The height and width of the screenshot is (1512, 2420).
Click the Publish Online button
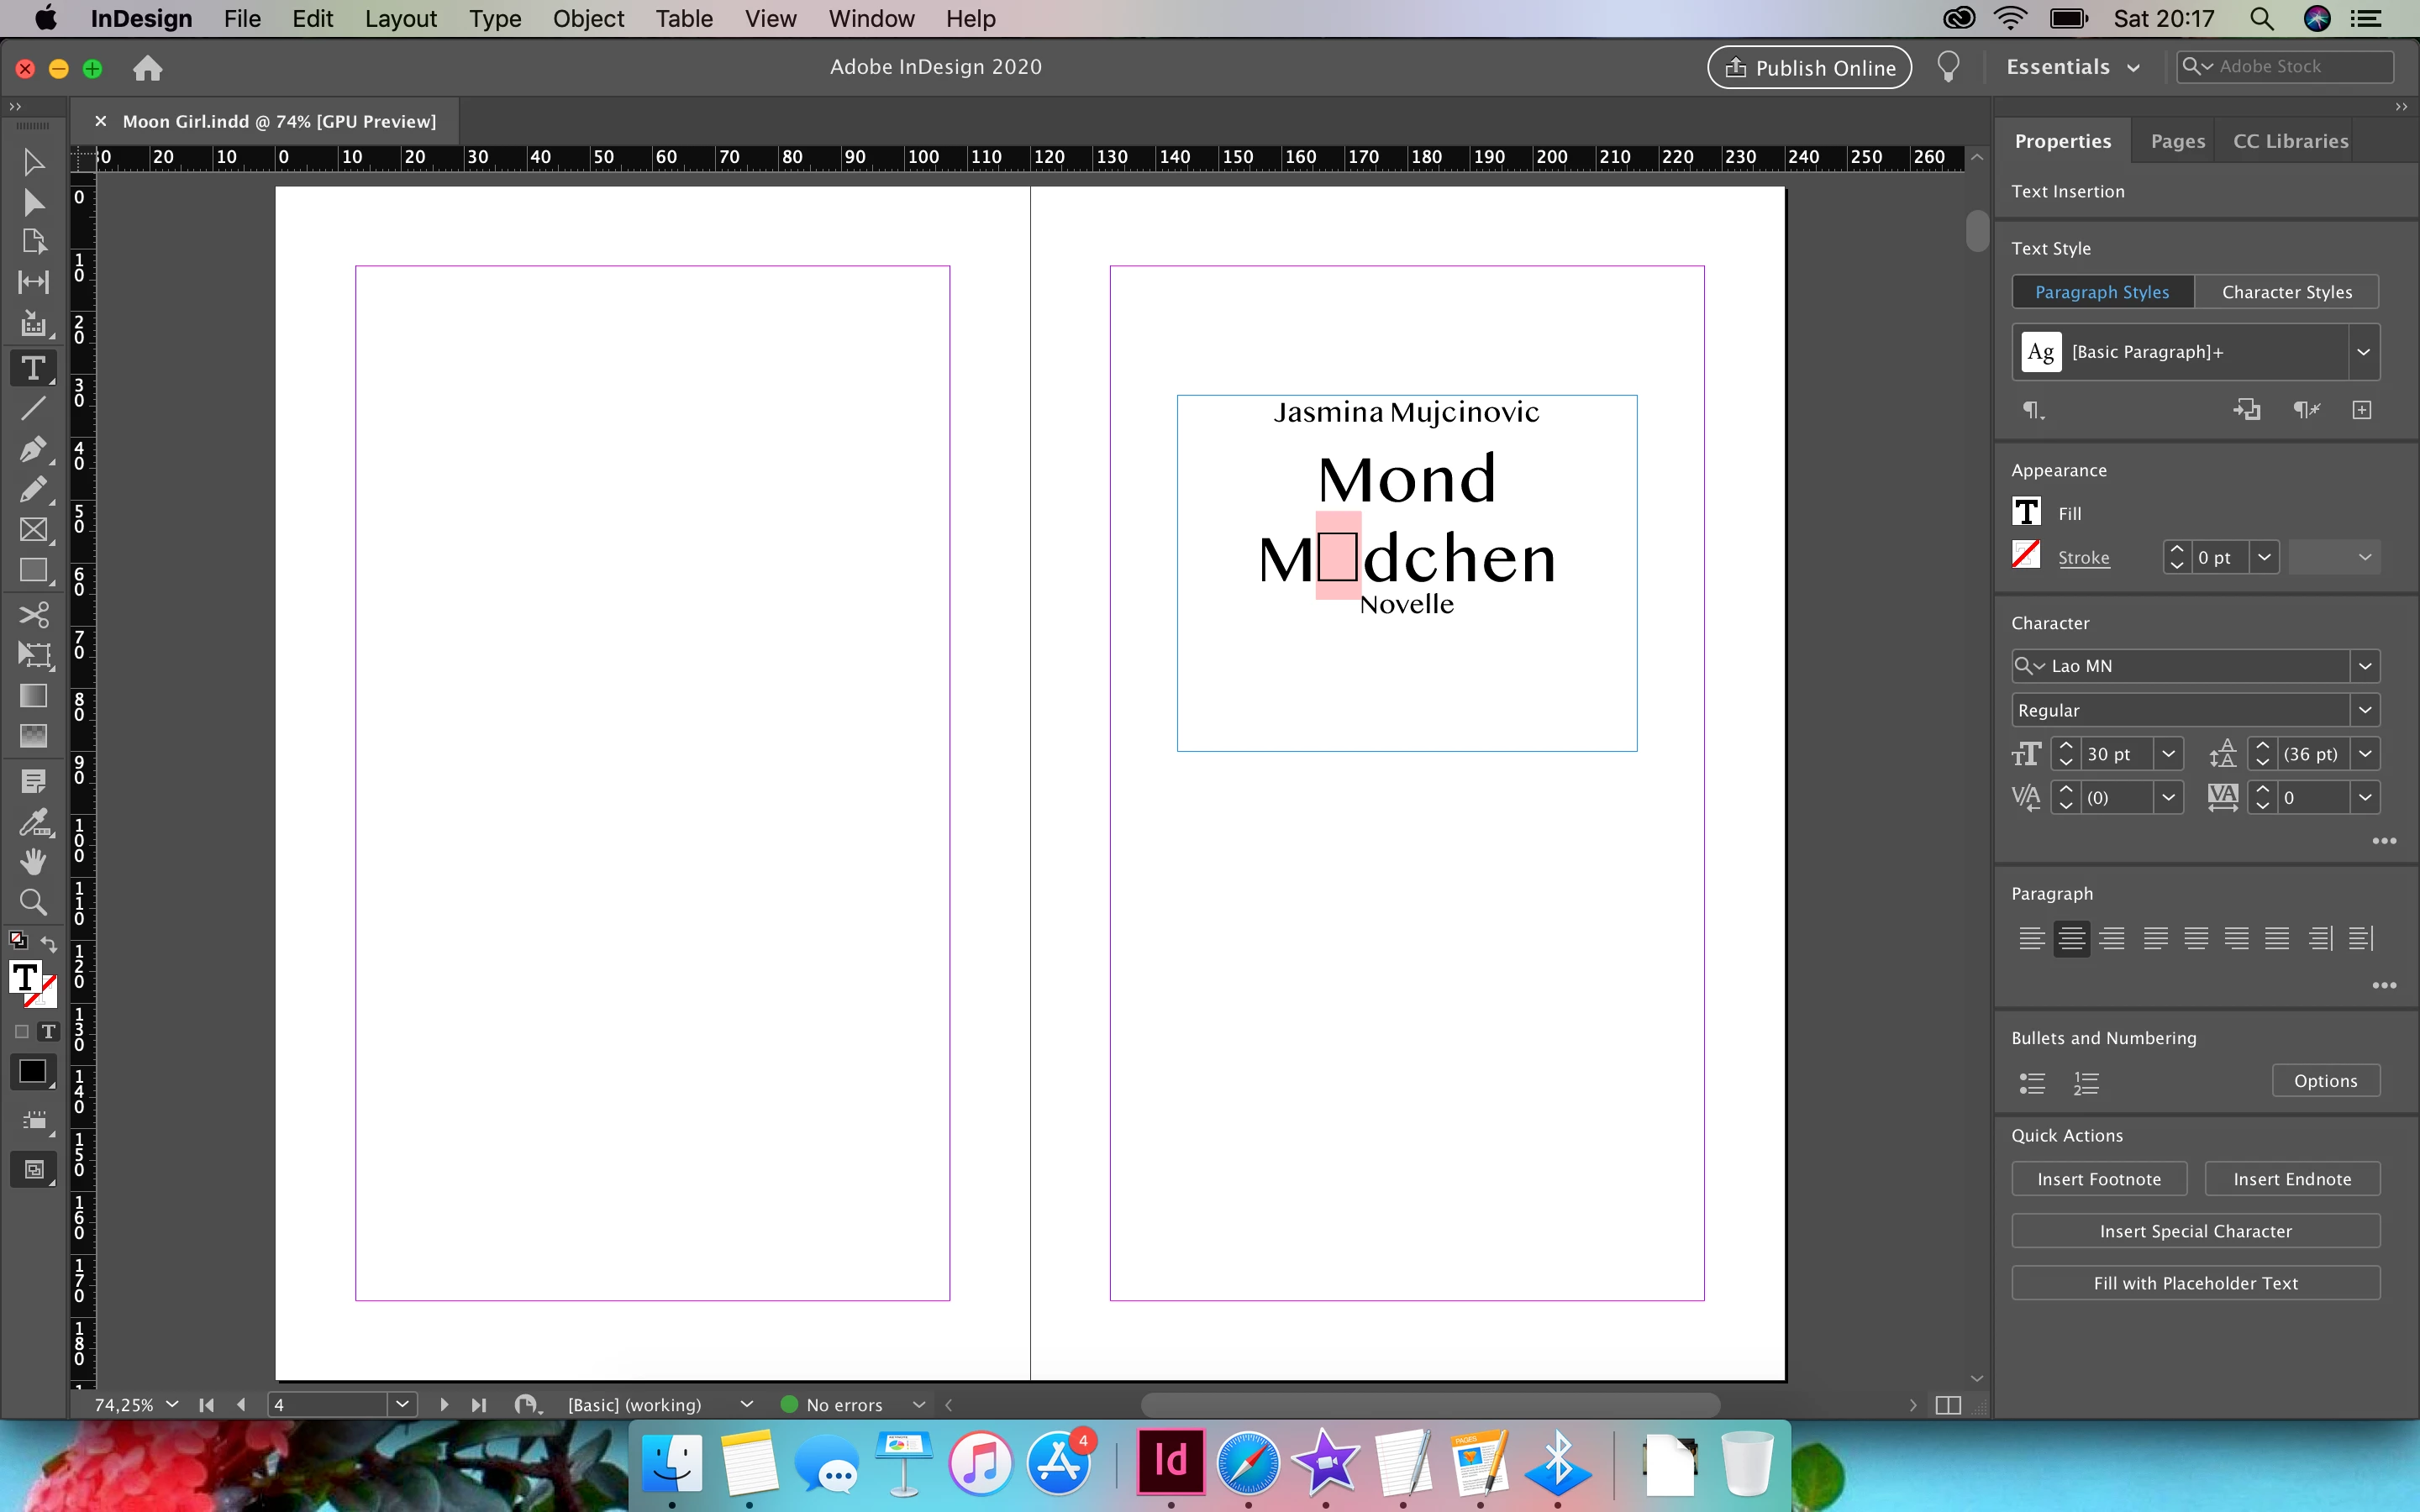click(x=1809, y=67)
